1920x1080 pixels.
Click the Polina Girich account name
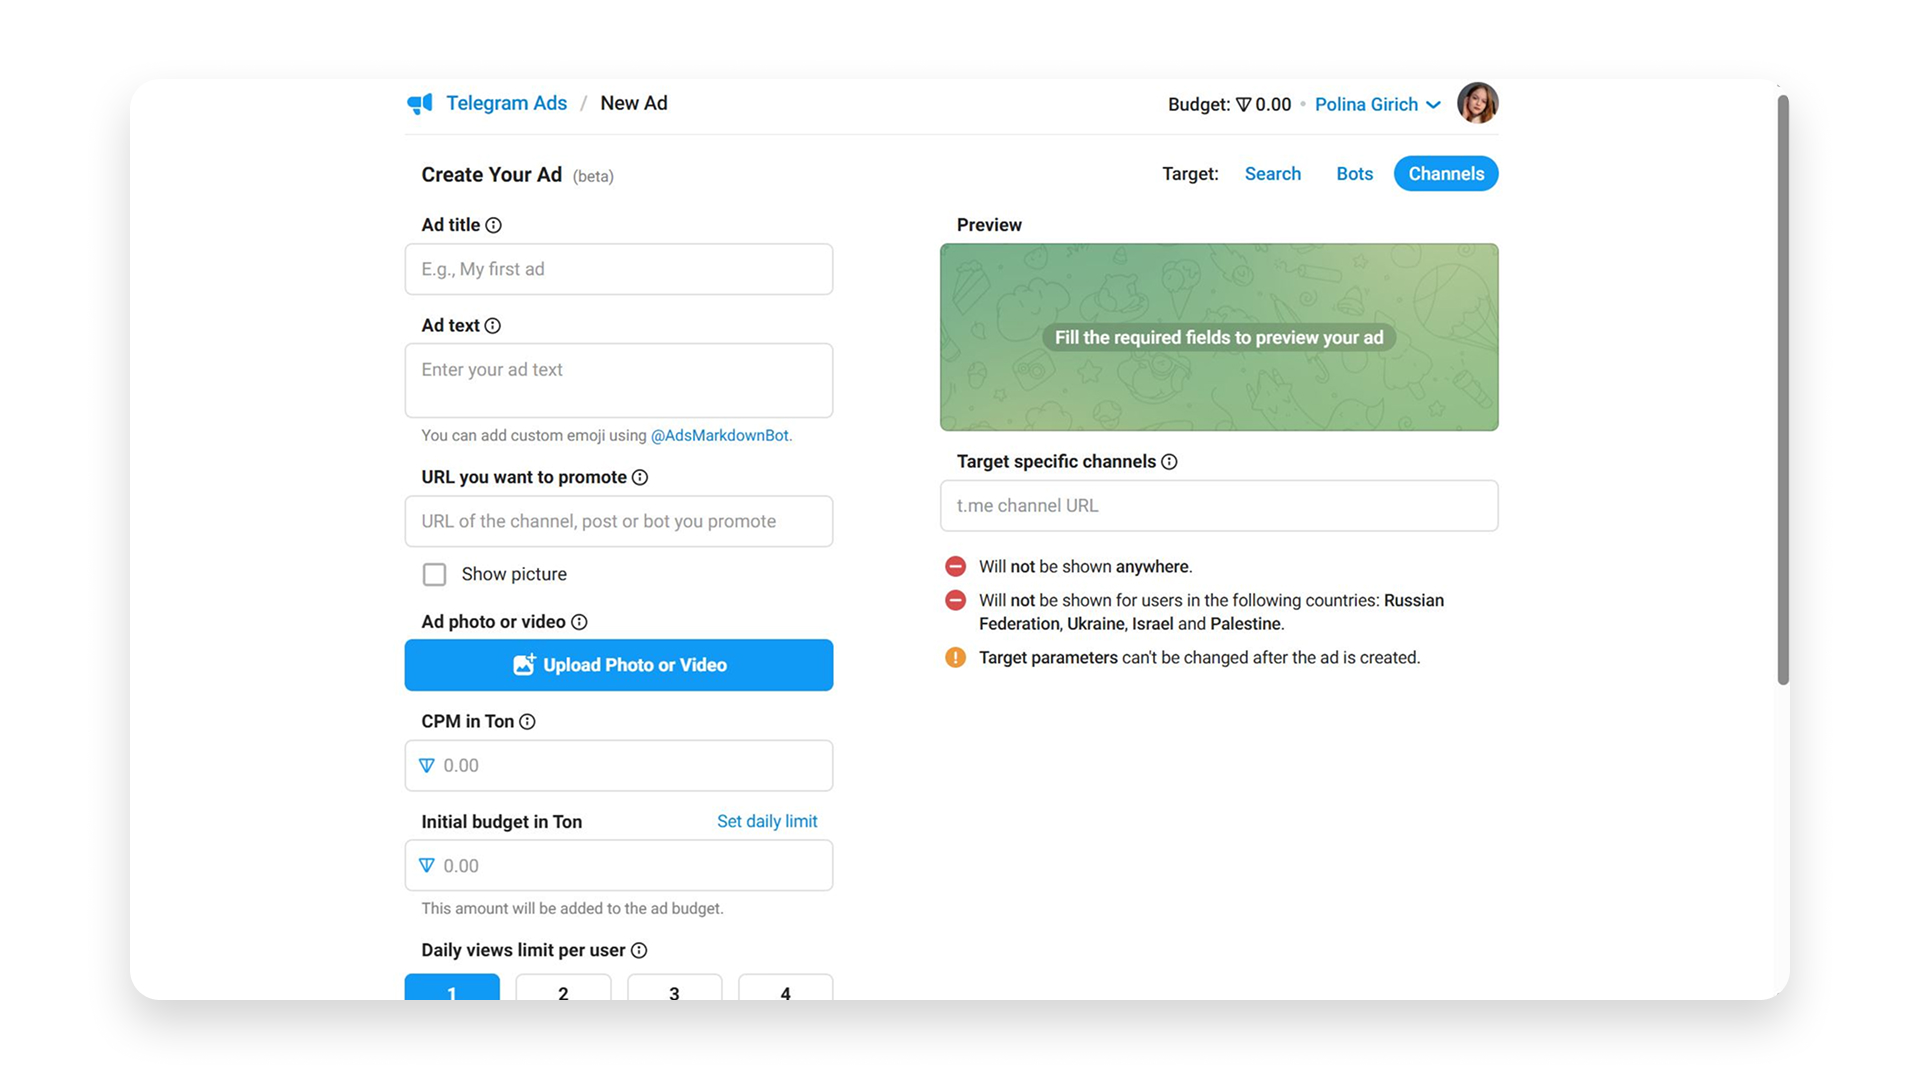[1366, 105]
